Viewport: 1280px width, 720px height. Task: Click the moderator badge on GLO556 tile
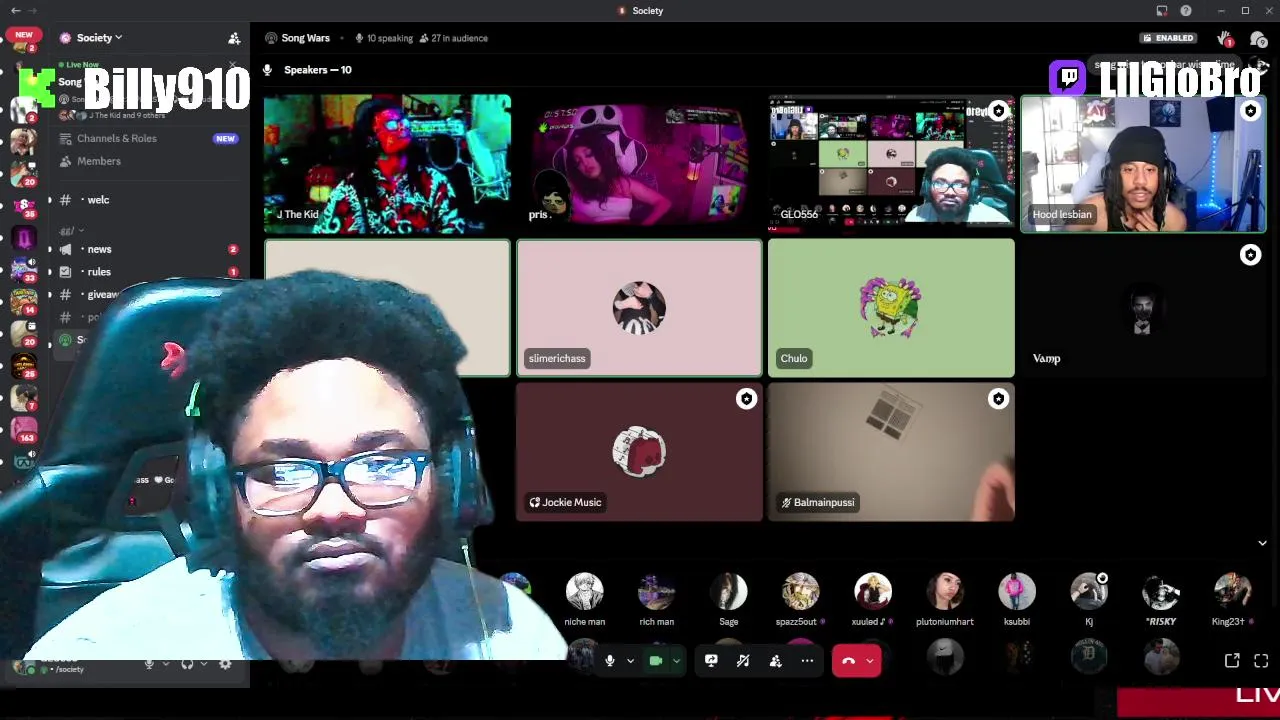point(998,111)
